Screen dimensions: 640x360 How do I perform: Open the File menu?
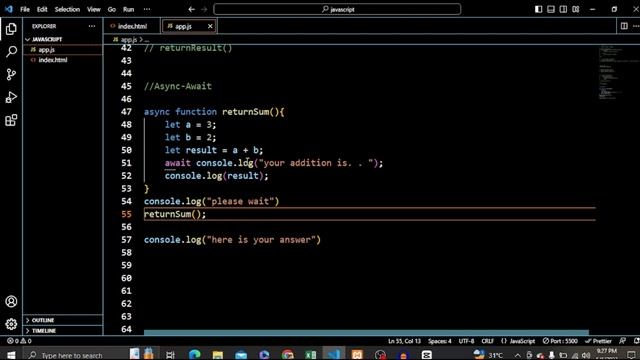(25, 9)
